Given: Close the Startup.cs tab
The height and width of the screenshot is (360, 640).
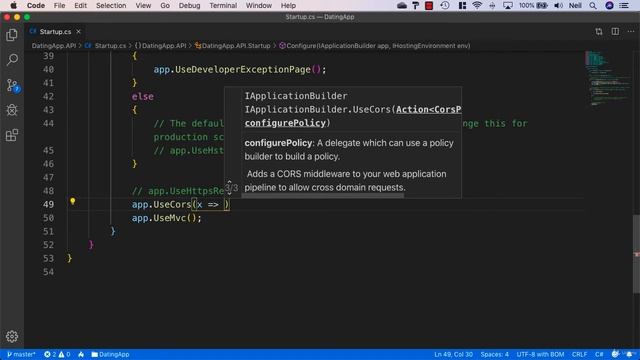Looking at the screenshot, I should point(78,31).
